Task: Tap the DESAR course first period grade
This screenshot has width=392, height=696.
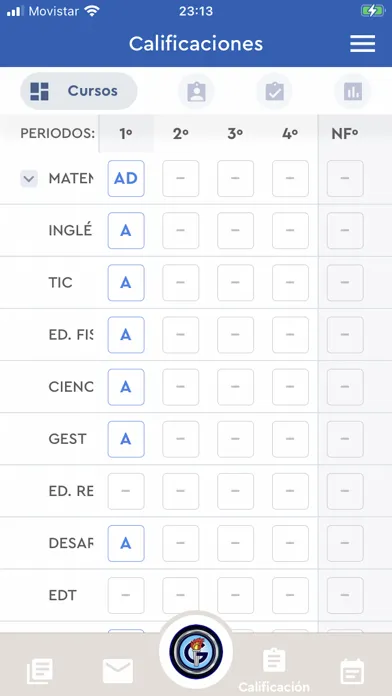Action: pos(126,543)
